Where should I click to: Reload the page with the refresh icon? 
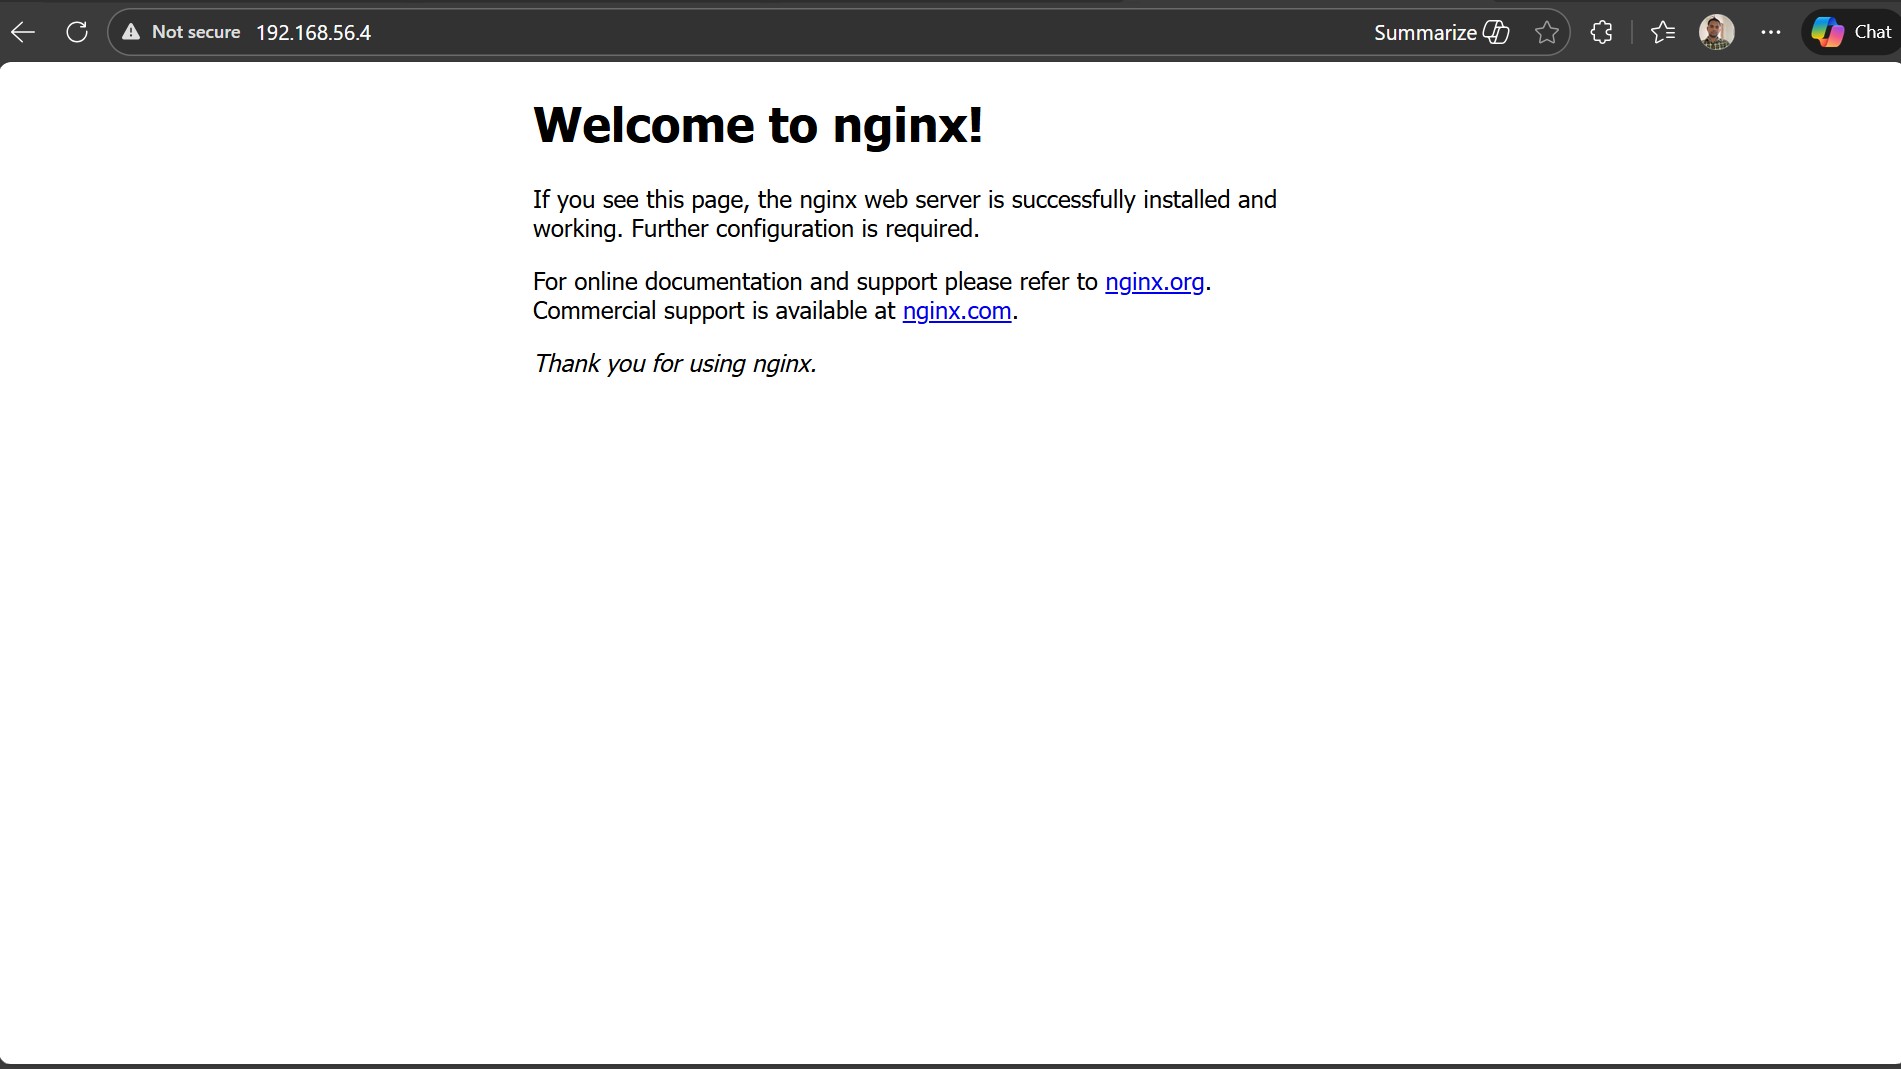pyautogui.click(x=77, y=32)
